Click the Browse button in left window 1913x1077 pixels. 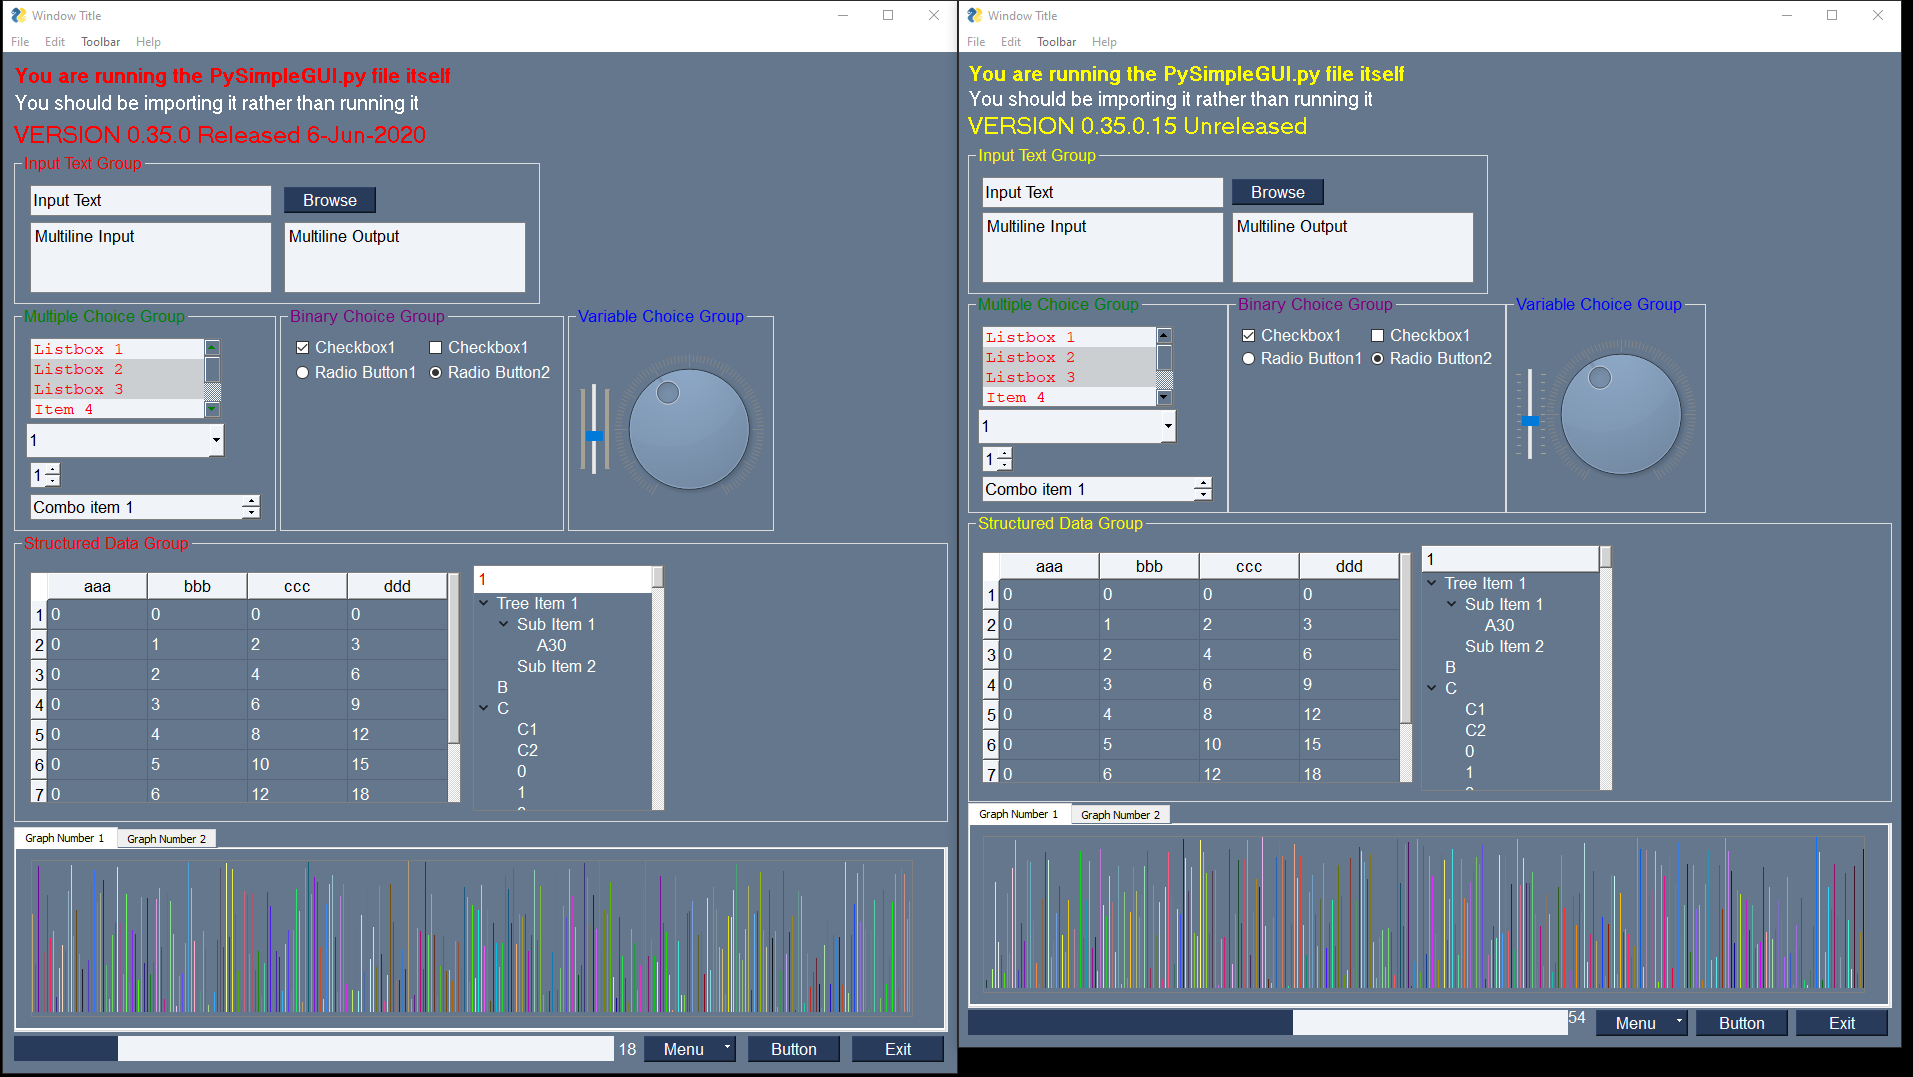pos(330,200)
